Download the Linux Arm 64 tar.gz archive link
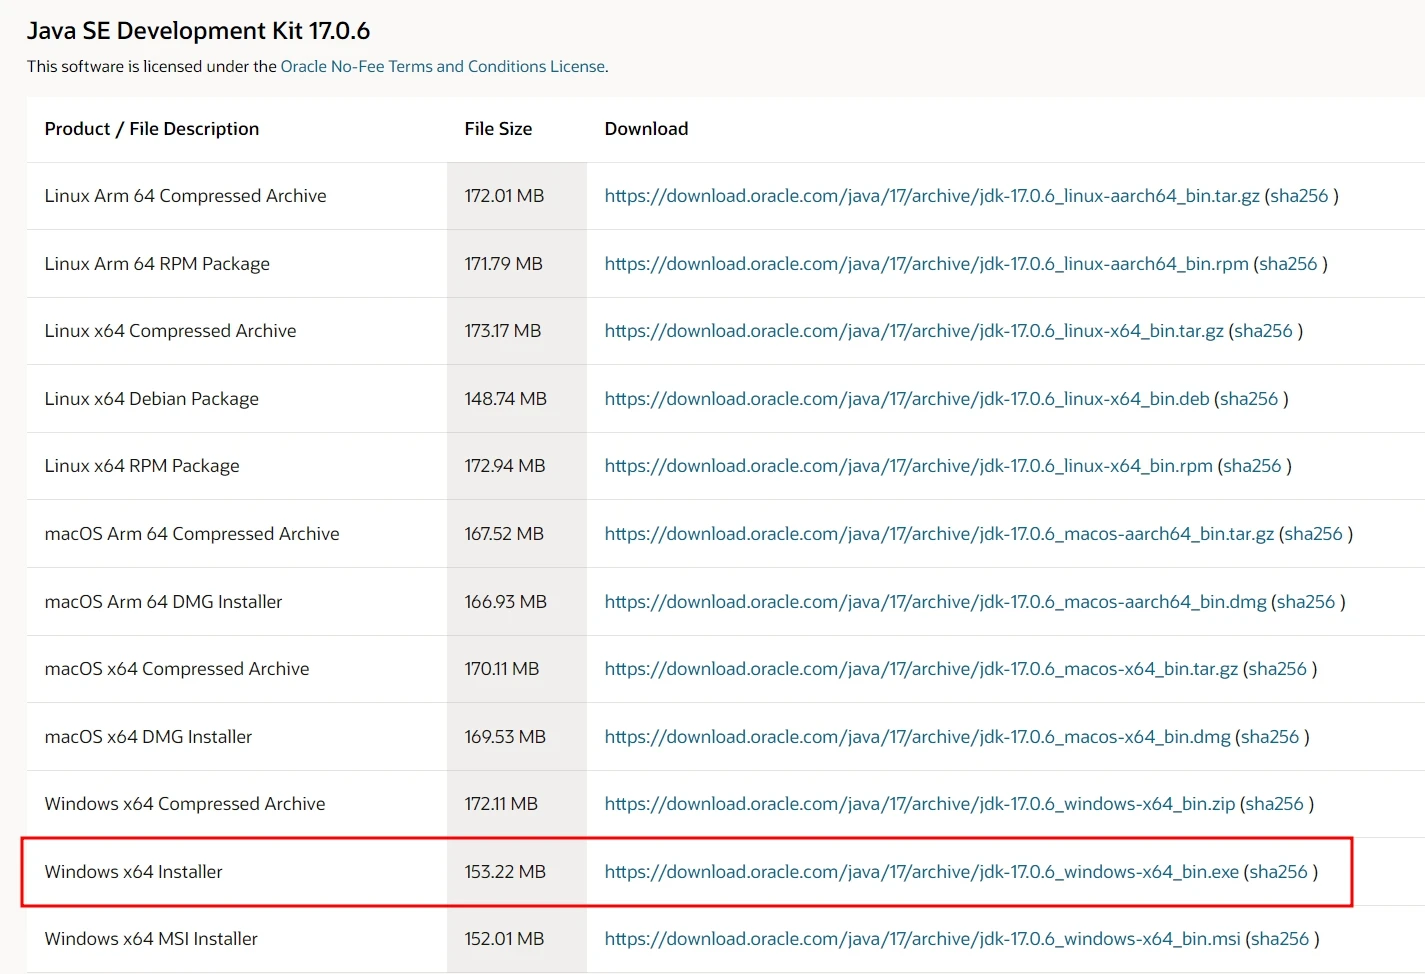The image size is (1425, 974). (x=932, y=196)
